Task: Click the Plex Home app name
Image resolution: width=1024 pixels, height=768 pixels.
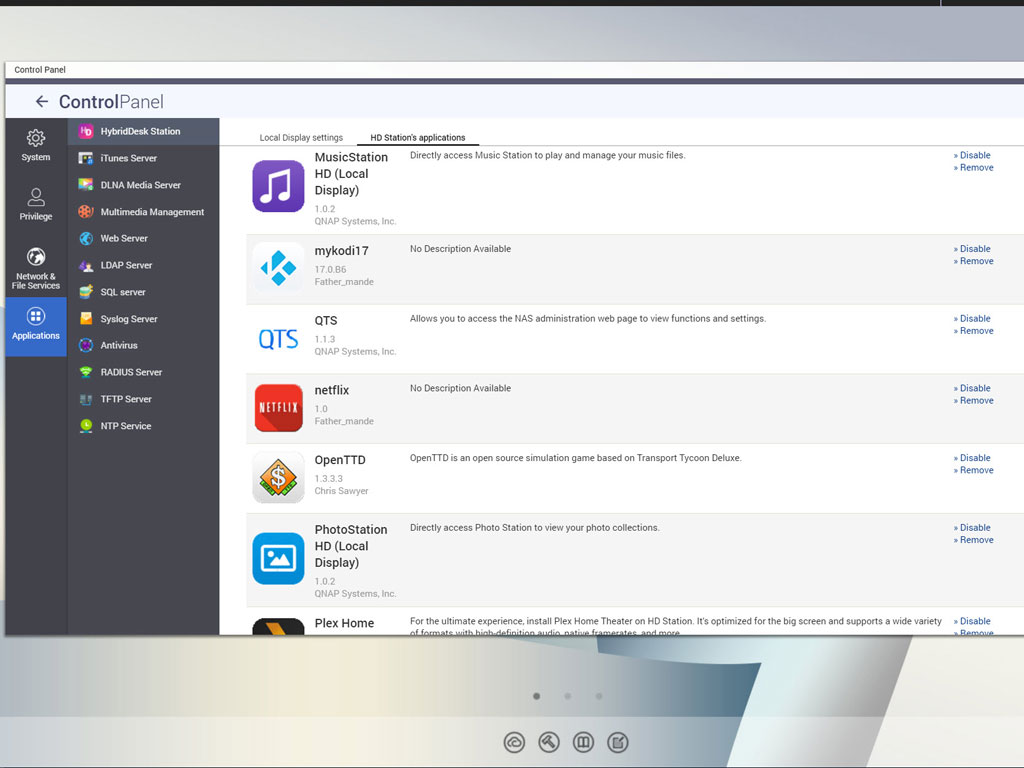Action: tap(344, 623)
